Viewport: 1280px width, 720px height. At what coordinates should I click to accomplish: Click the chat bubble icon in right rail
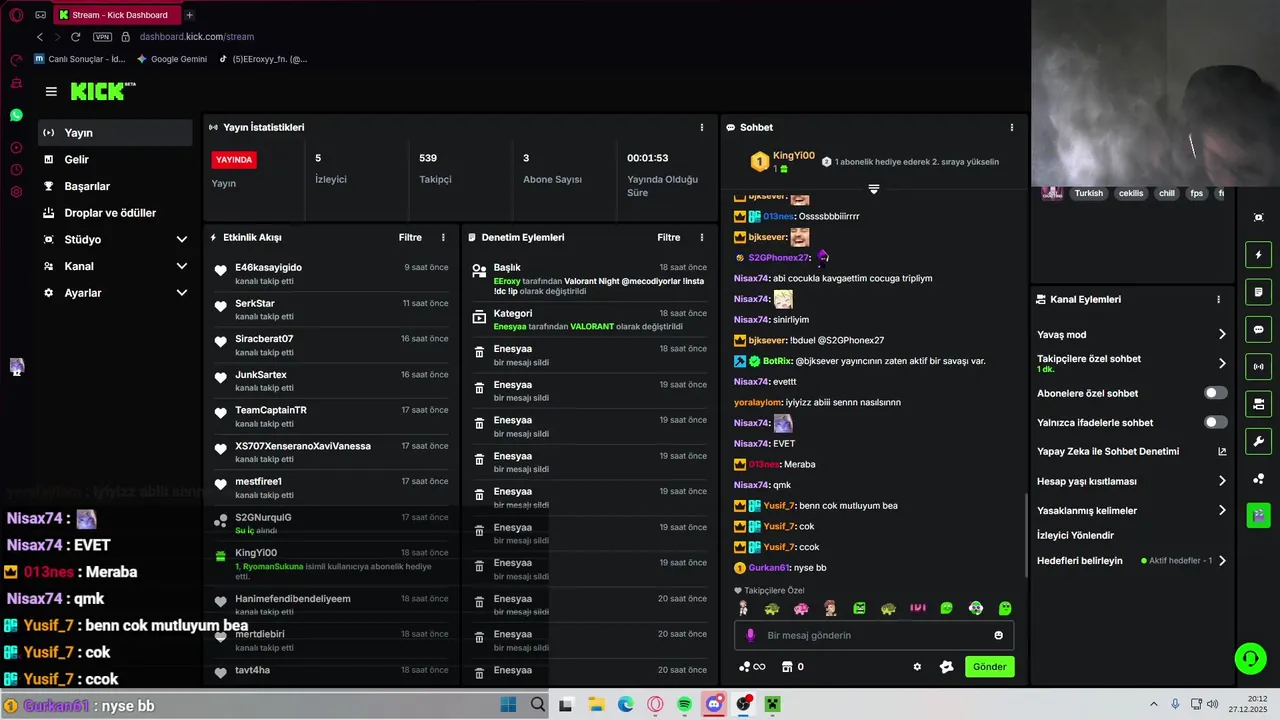click(x=1258, y=330)
